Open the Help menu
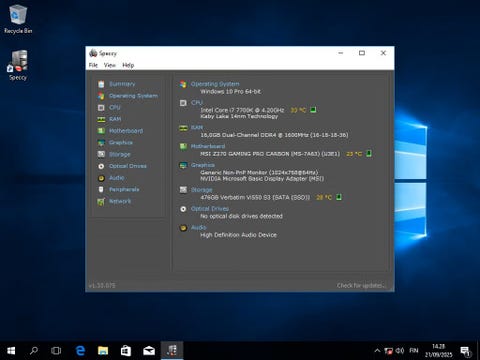Image resolution: width=480 pixels, height=360 pixels. point(128,65)
